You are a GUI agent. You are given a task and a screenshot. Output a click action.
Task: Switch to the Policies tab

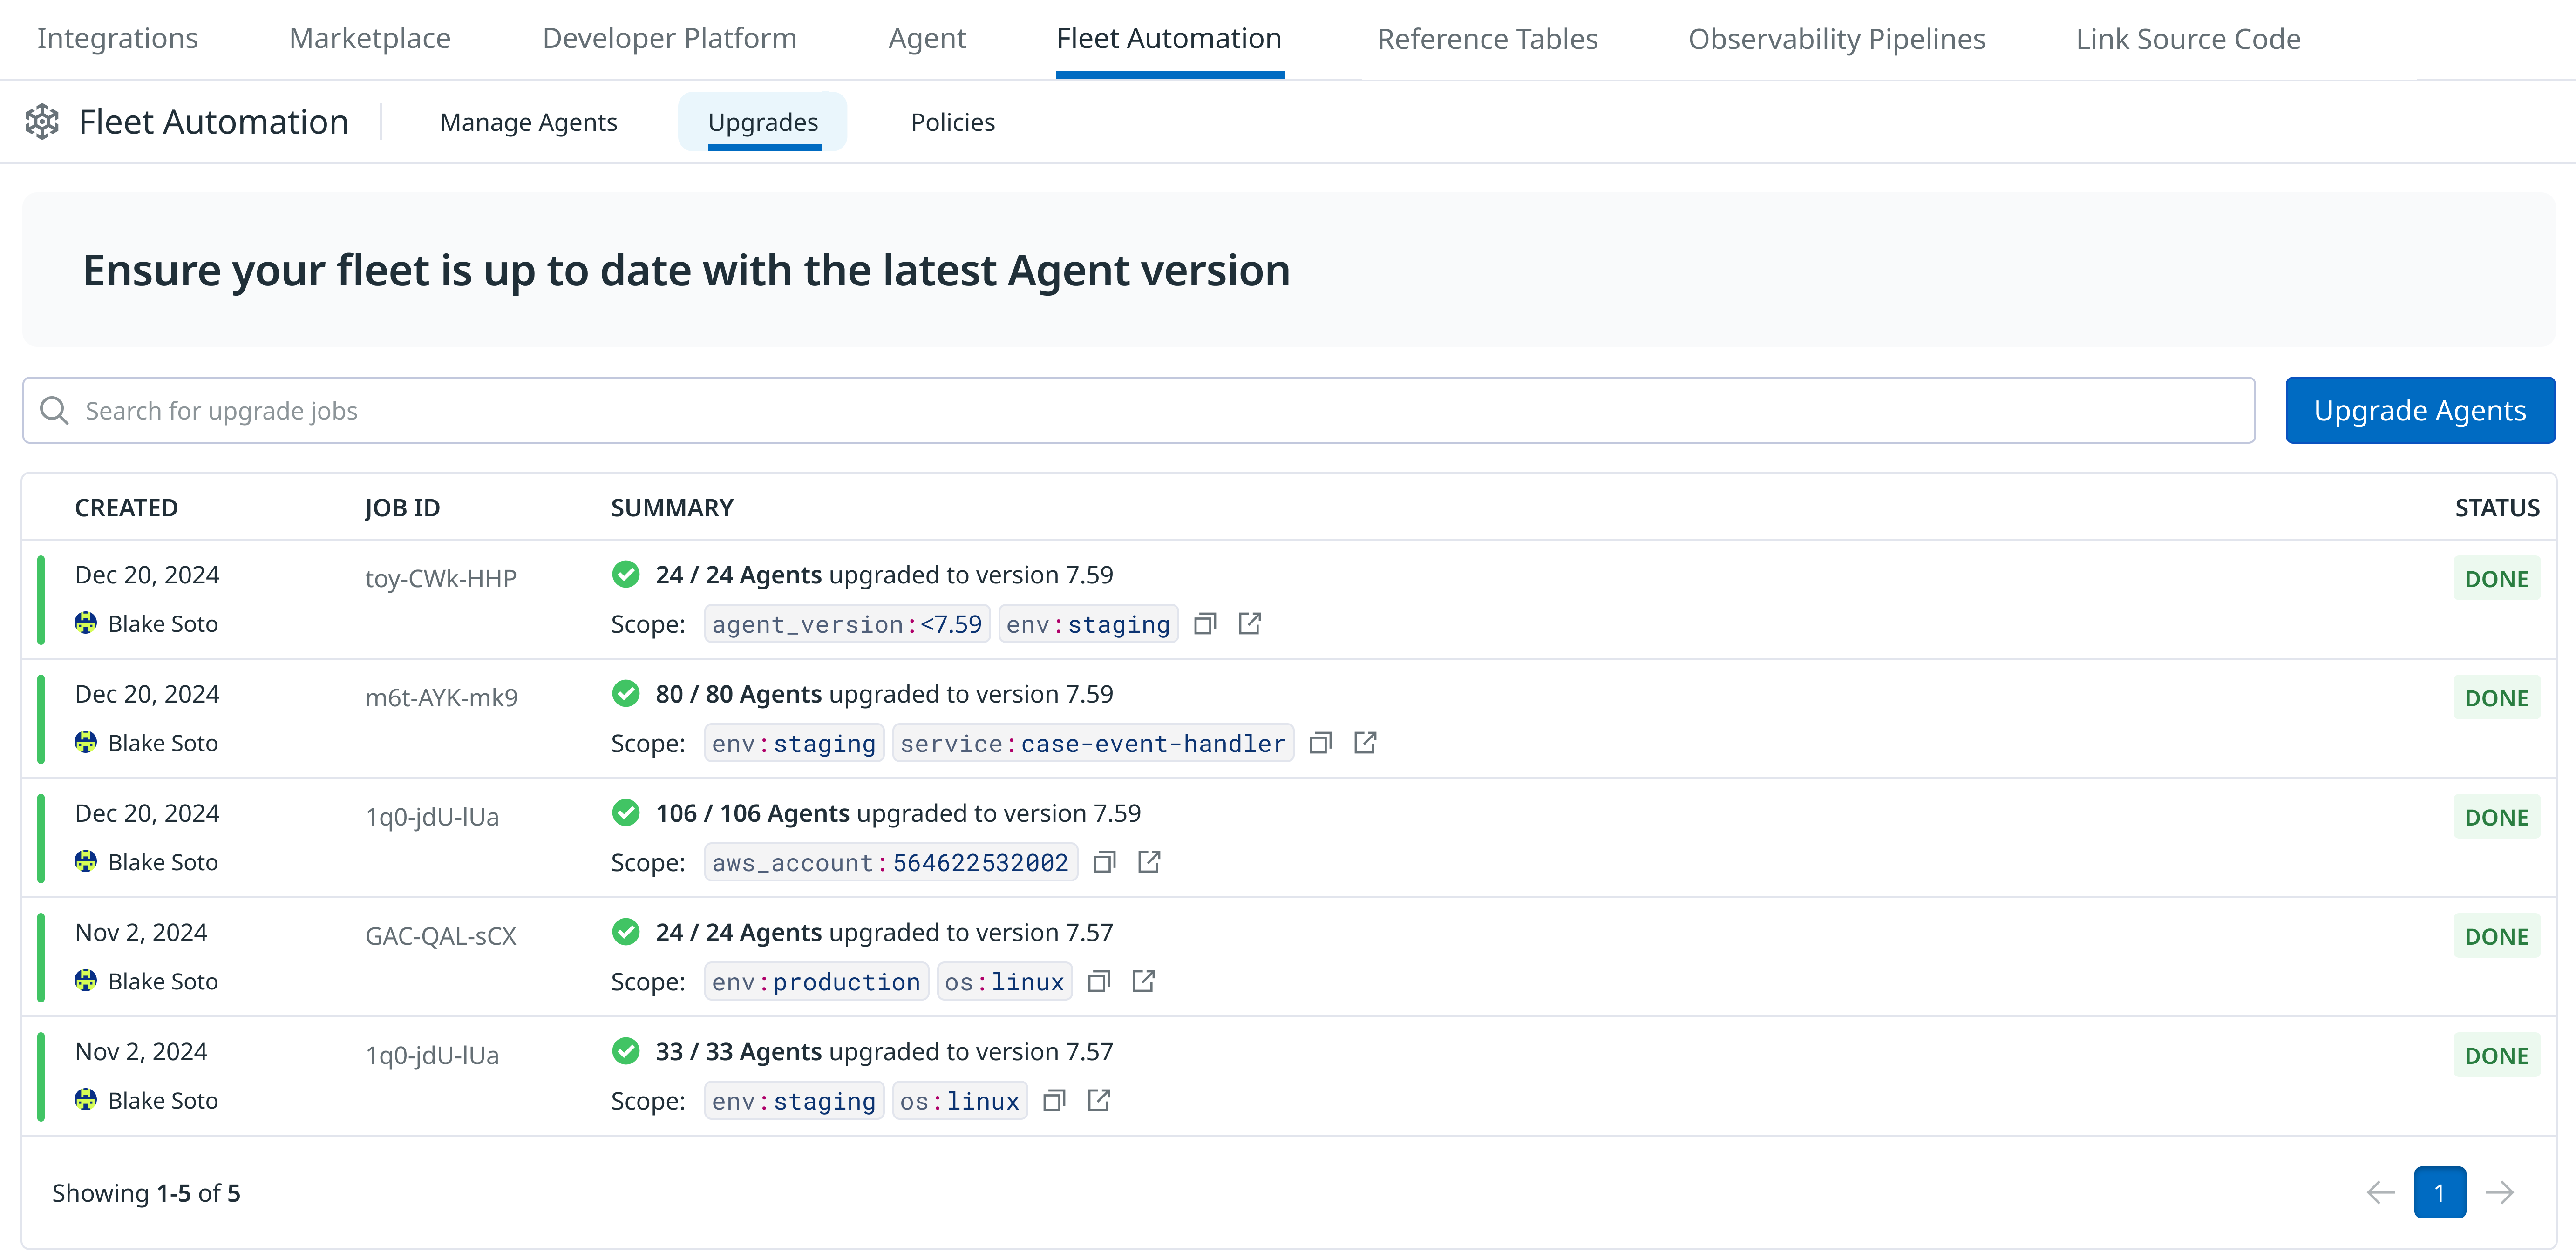[x=952, y=121]
